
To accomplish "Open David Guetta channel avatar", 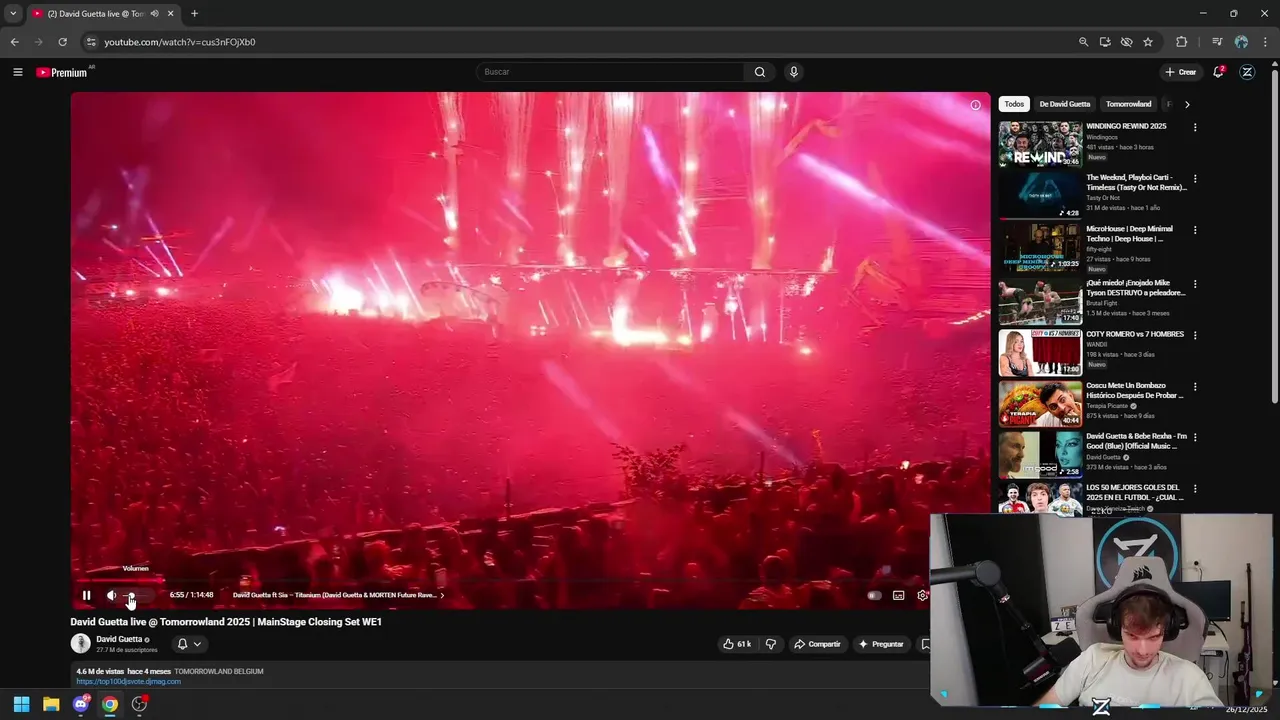I will (80, 643).
